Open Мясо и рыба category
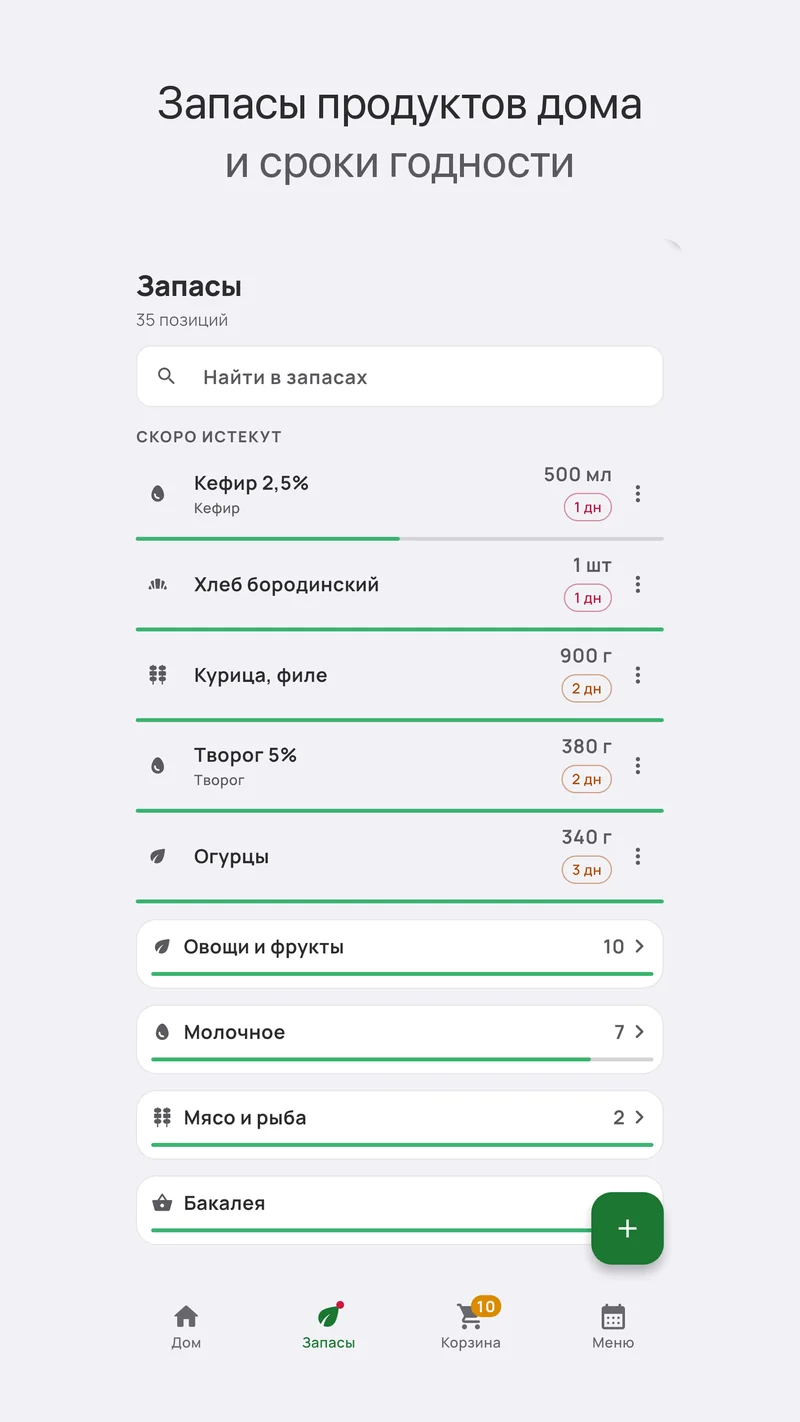800x1422 pixels. pos(400,1125)
